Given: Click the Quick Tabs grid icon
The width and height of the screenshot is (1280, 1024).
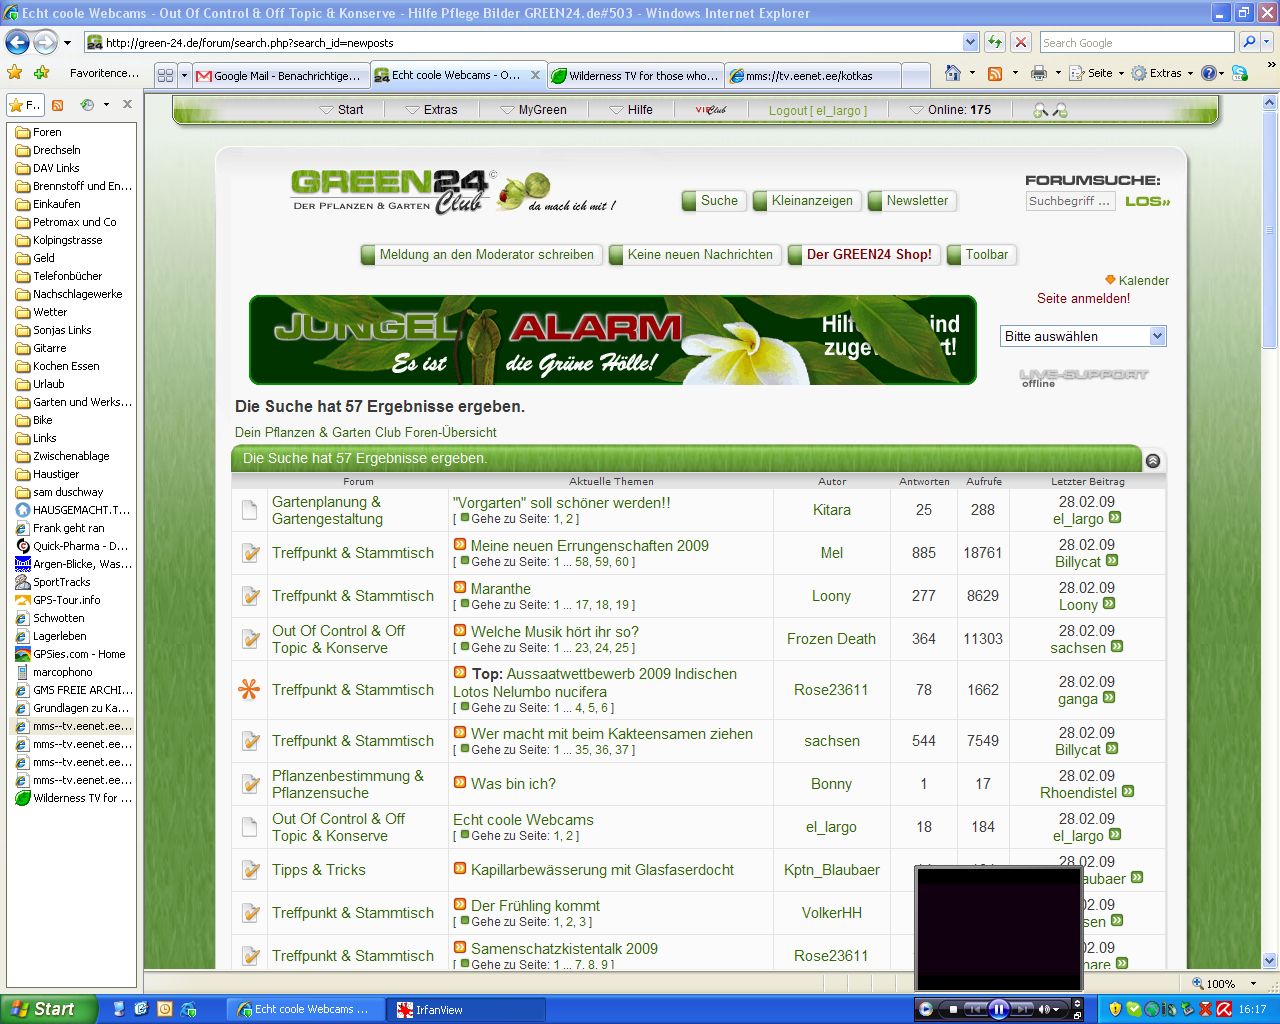Looking at the screenshot, I should pos(165,75).
